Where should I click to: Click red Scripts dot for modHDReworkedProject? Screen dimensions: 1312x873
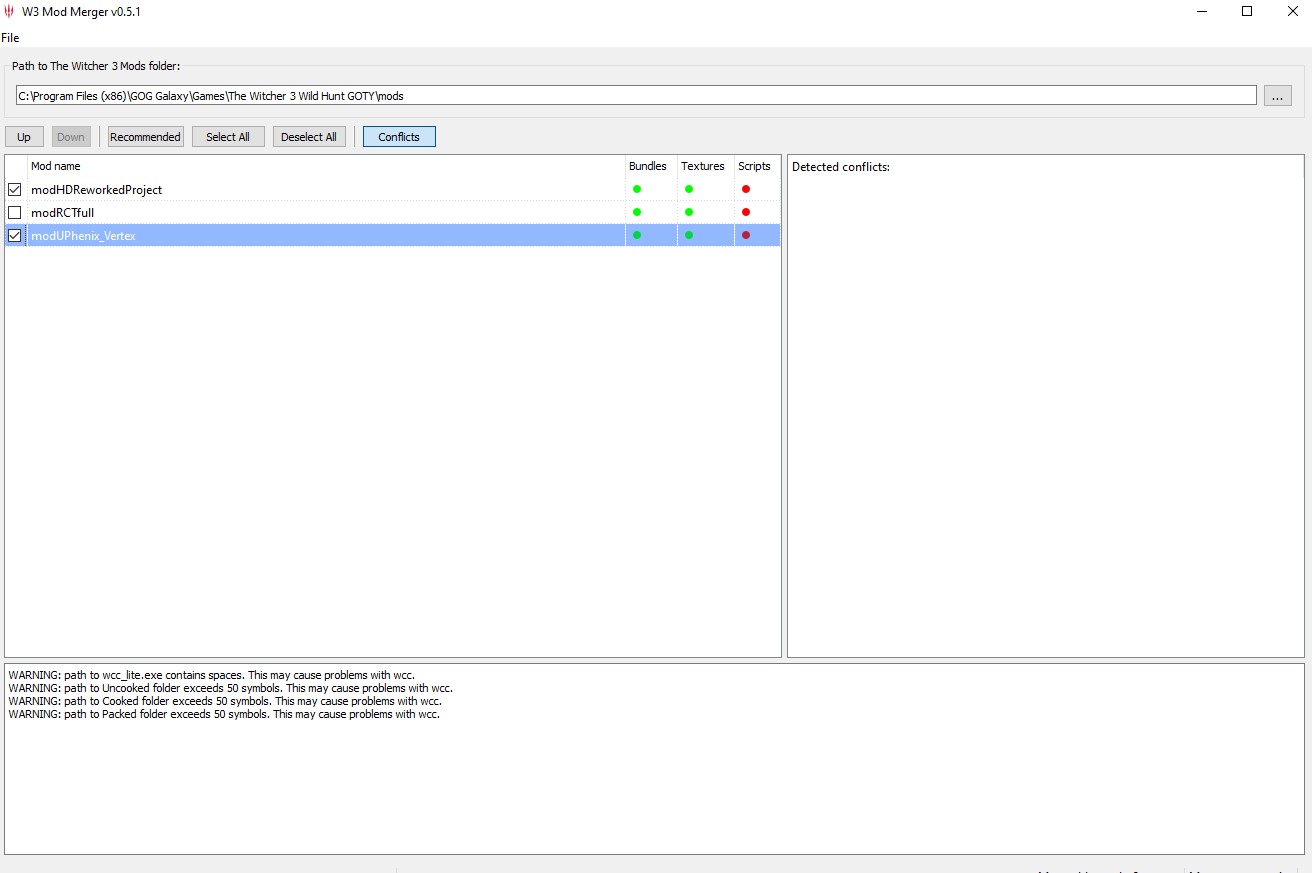click(746, 189)
